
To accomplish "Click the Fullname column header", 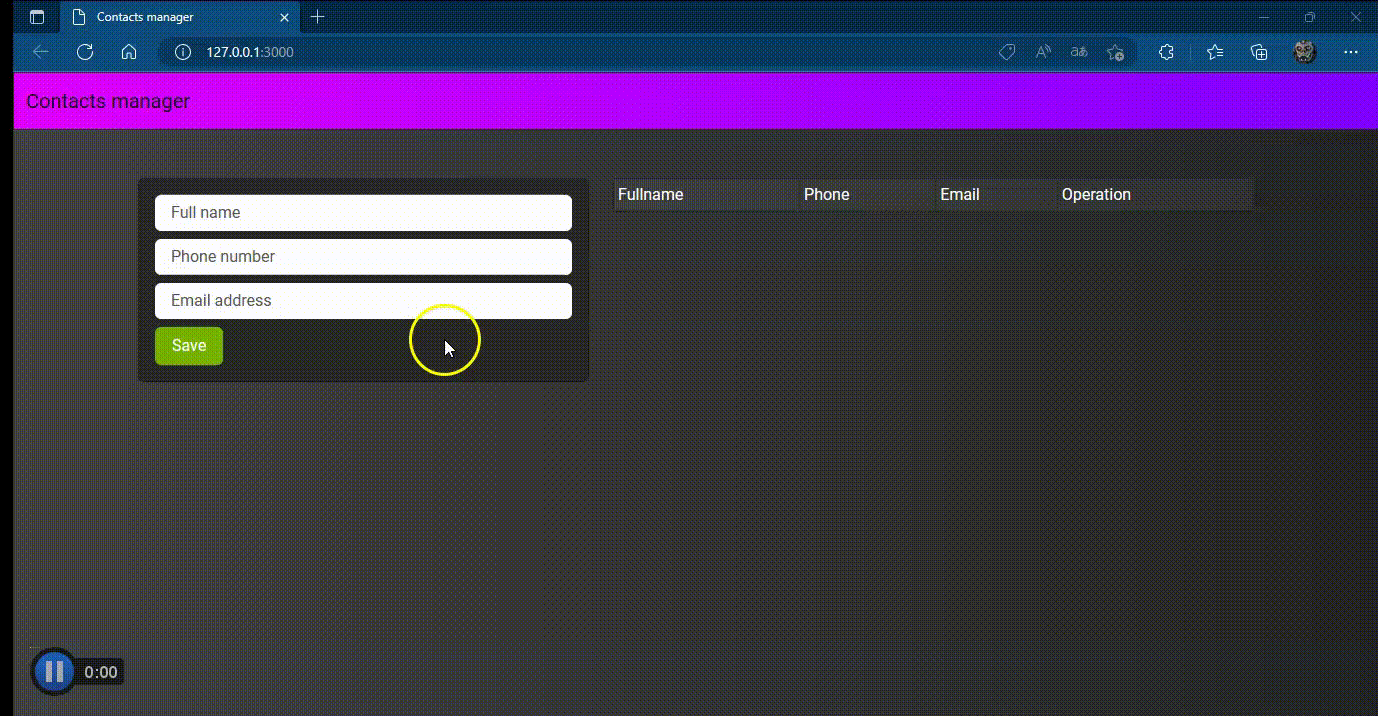I will pos(651,195).
